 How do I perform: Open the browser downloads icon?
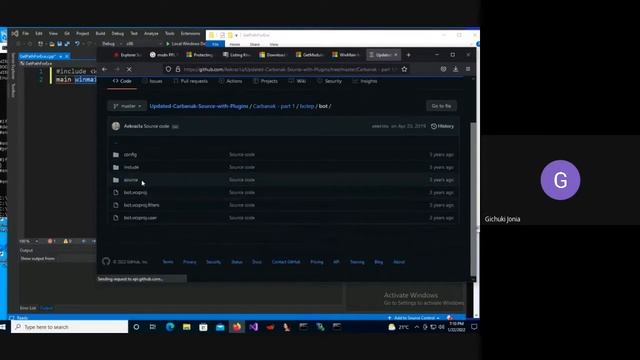[x=456, y=69]
